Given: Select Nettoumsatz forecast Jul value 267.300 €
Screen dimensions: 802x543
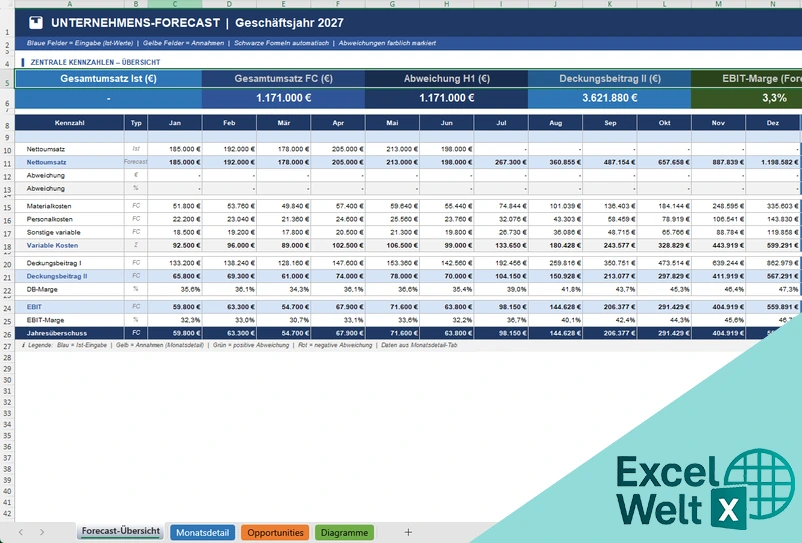Looking at the screenshot, I should point(501,162).
